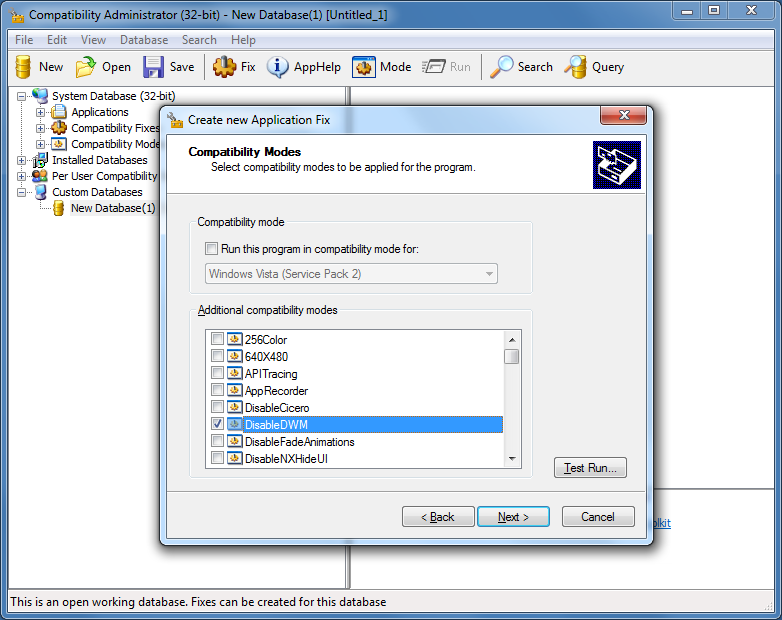Viewport: 782px width, 620px height.
Task: Open the Help menu
Action: pyautogui.click(x=243, y=40)
